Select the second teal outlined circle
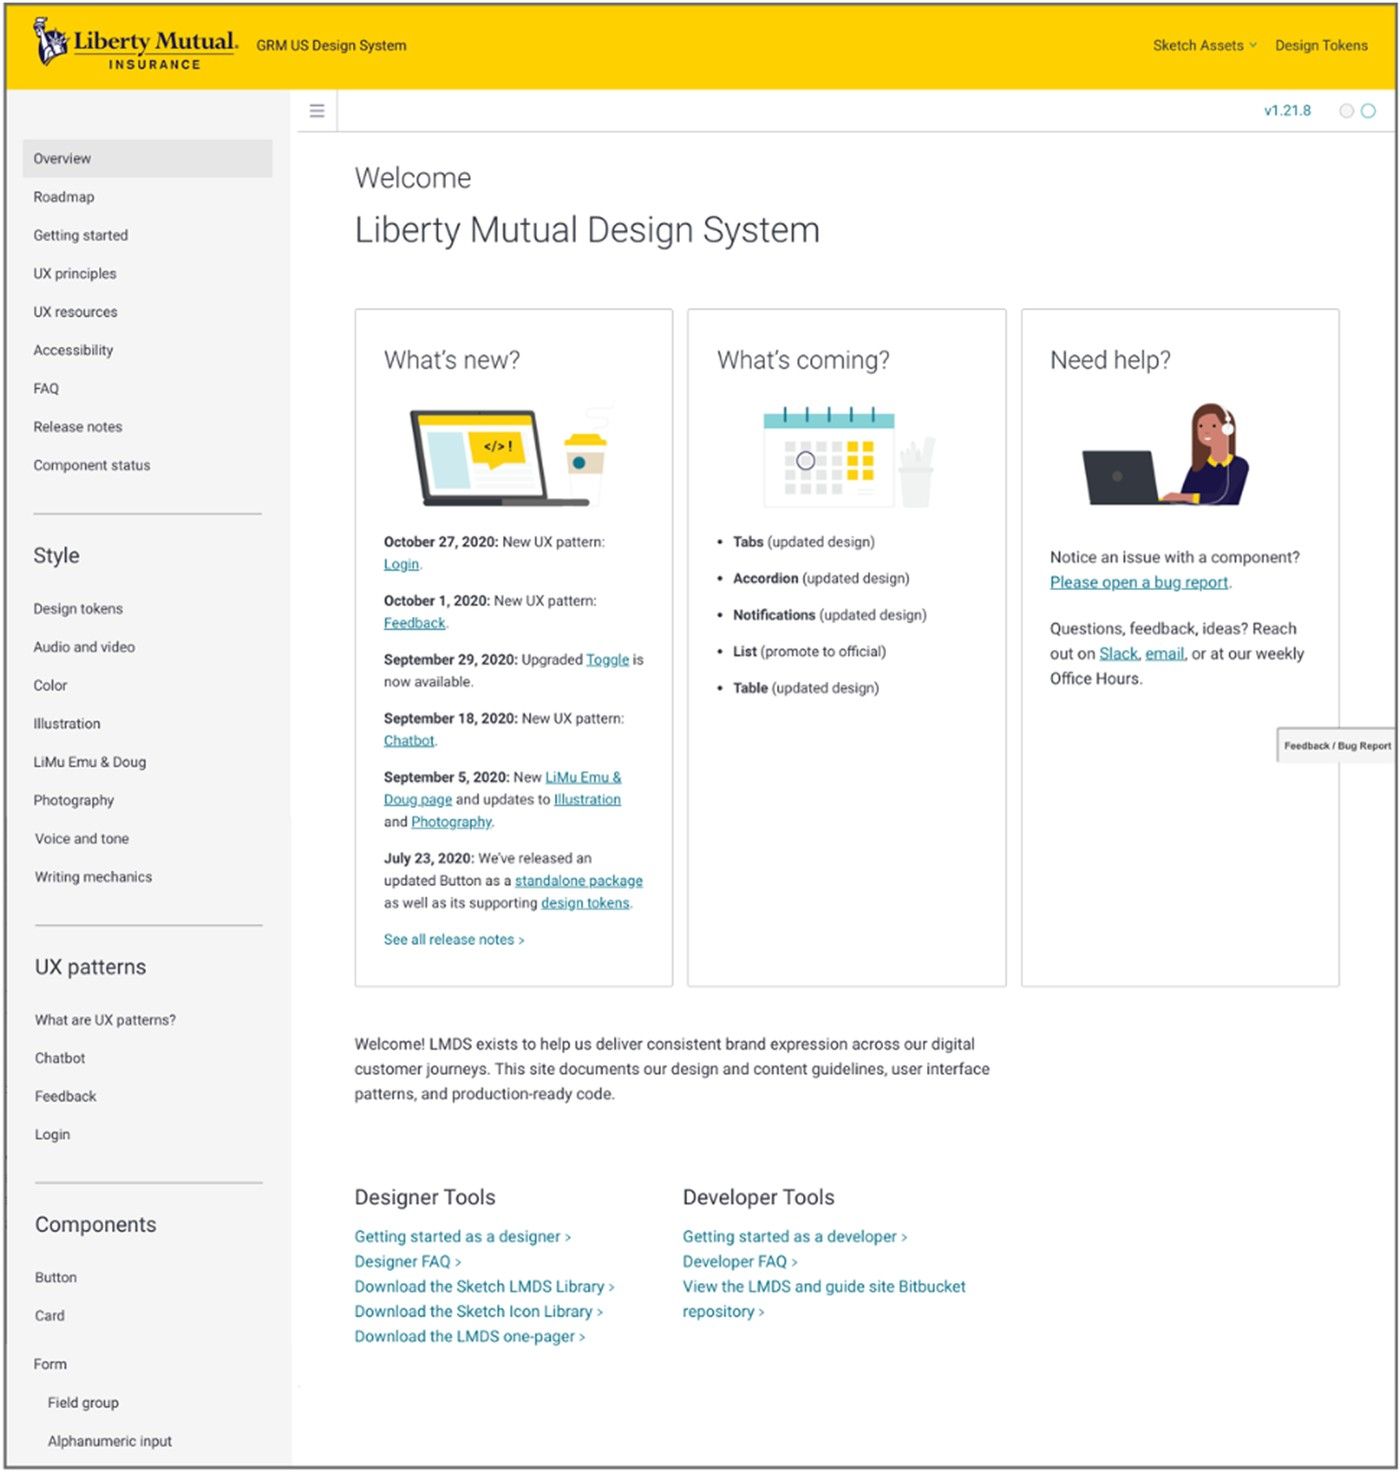 tap(1368, 111)
